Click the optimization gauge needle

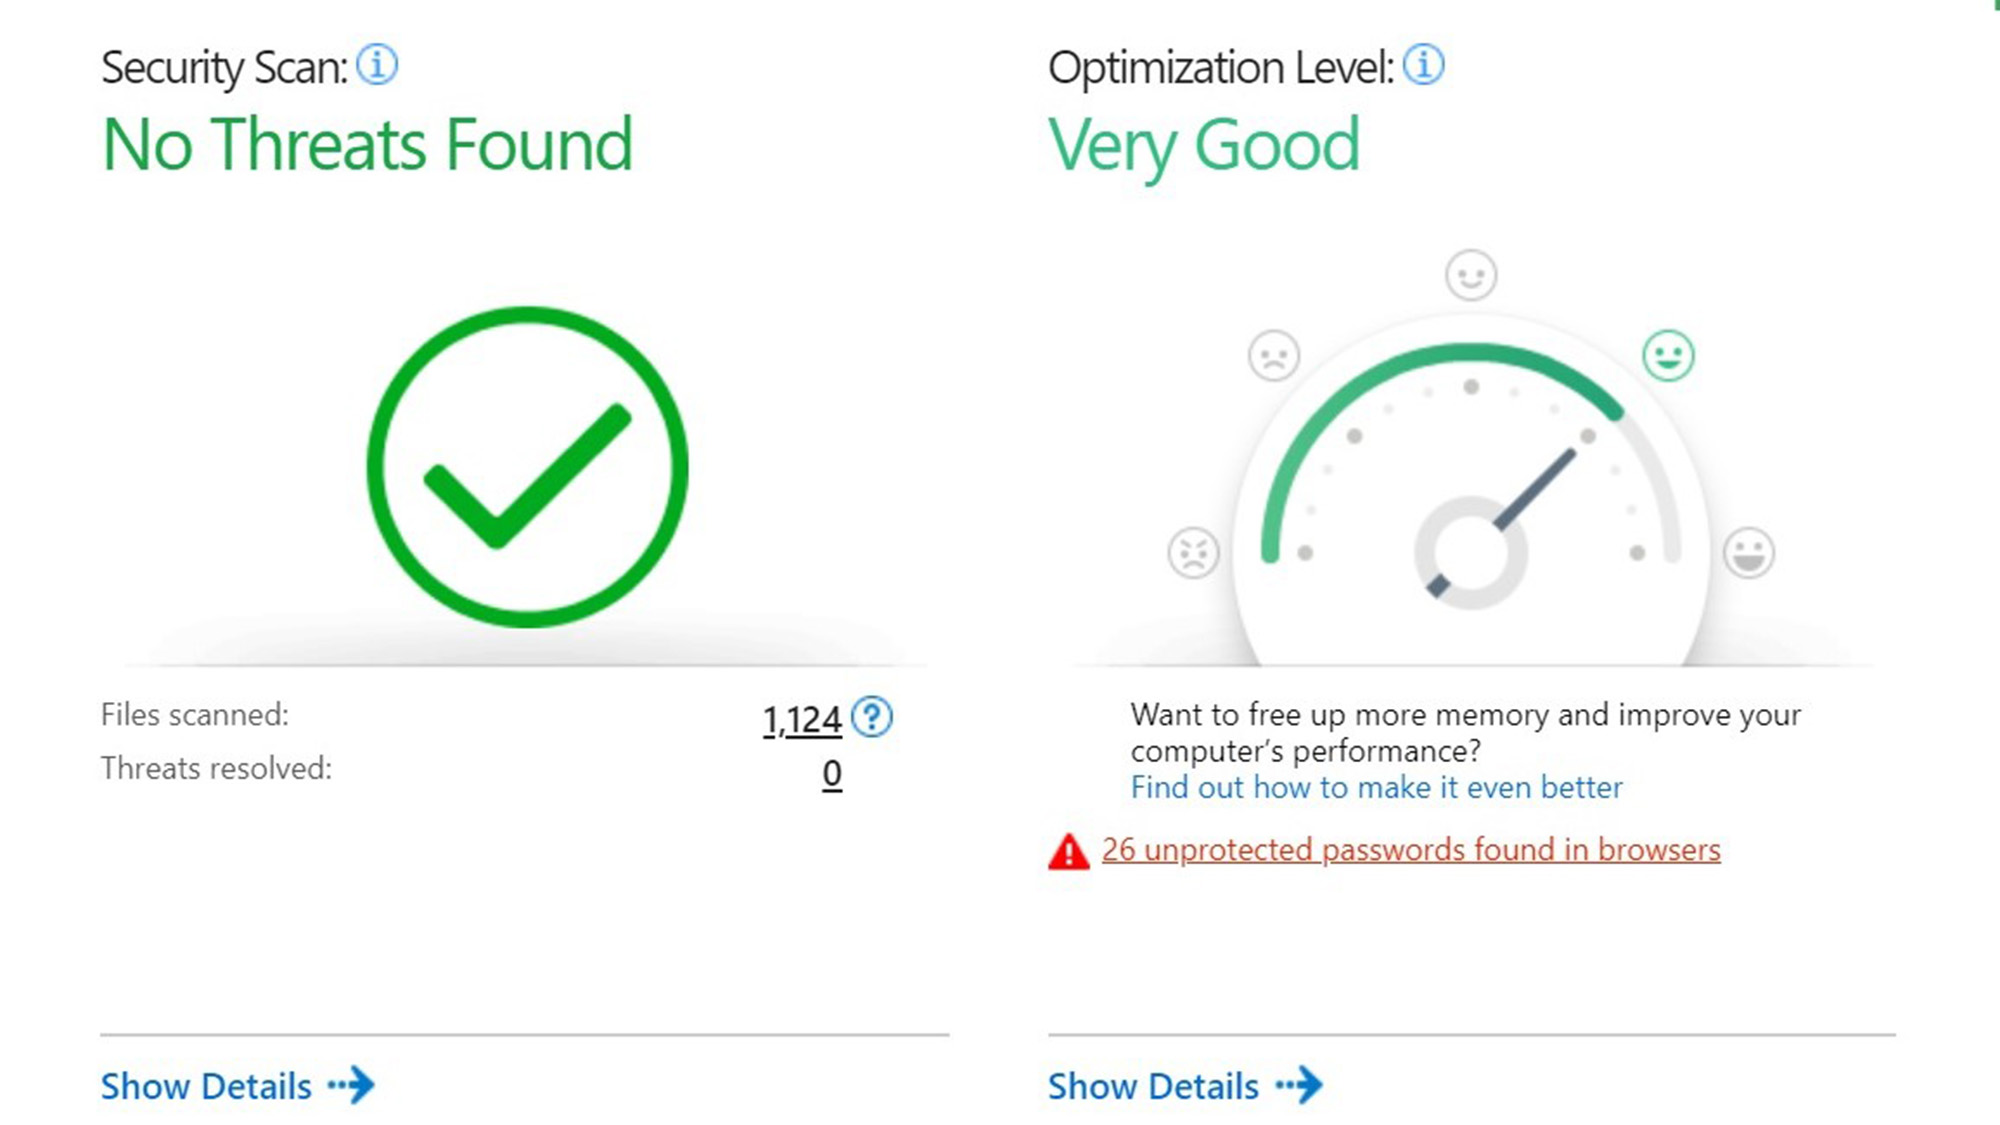1533,489
